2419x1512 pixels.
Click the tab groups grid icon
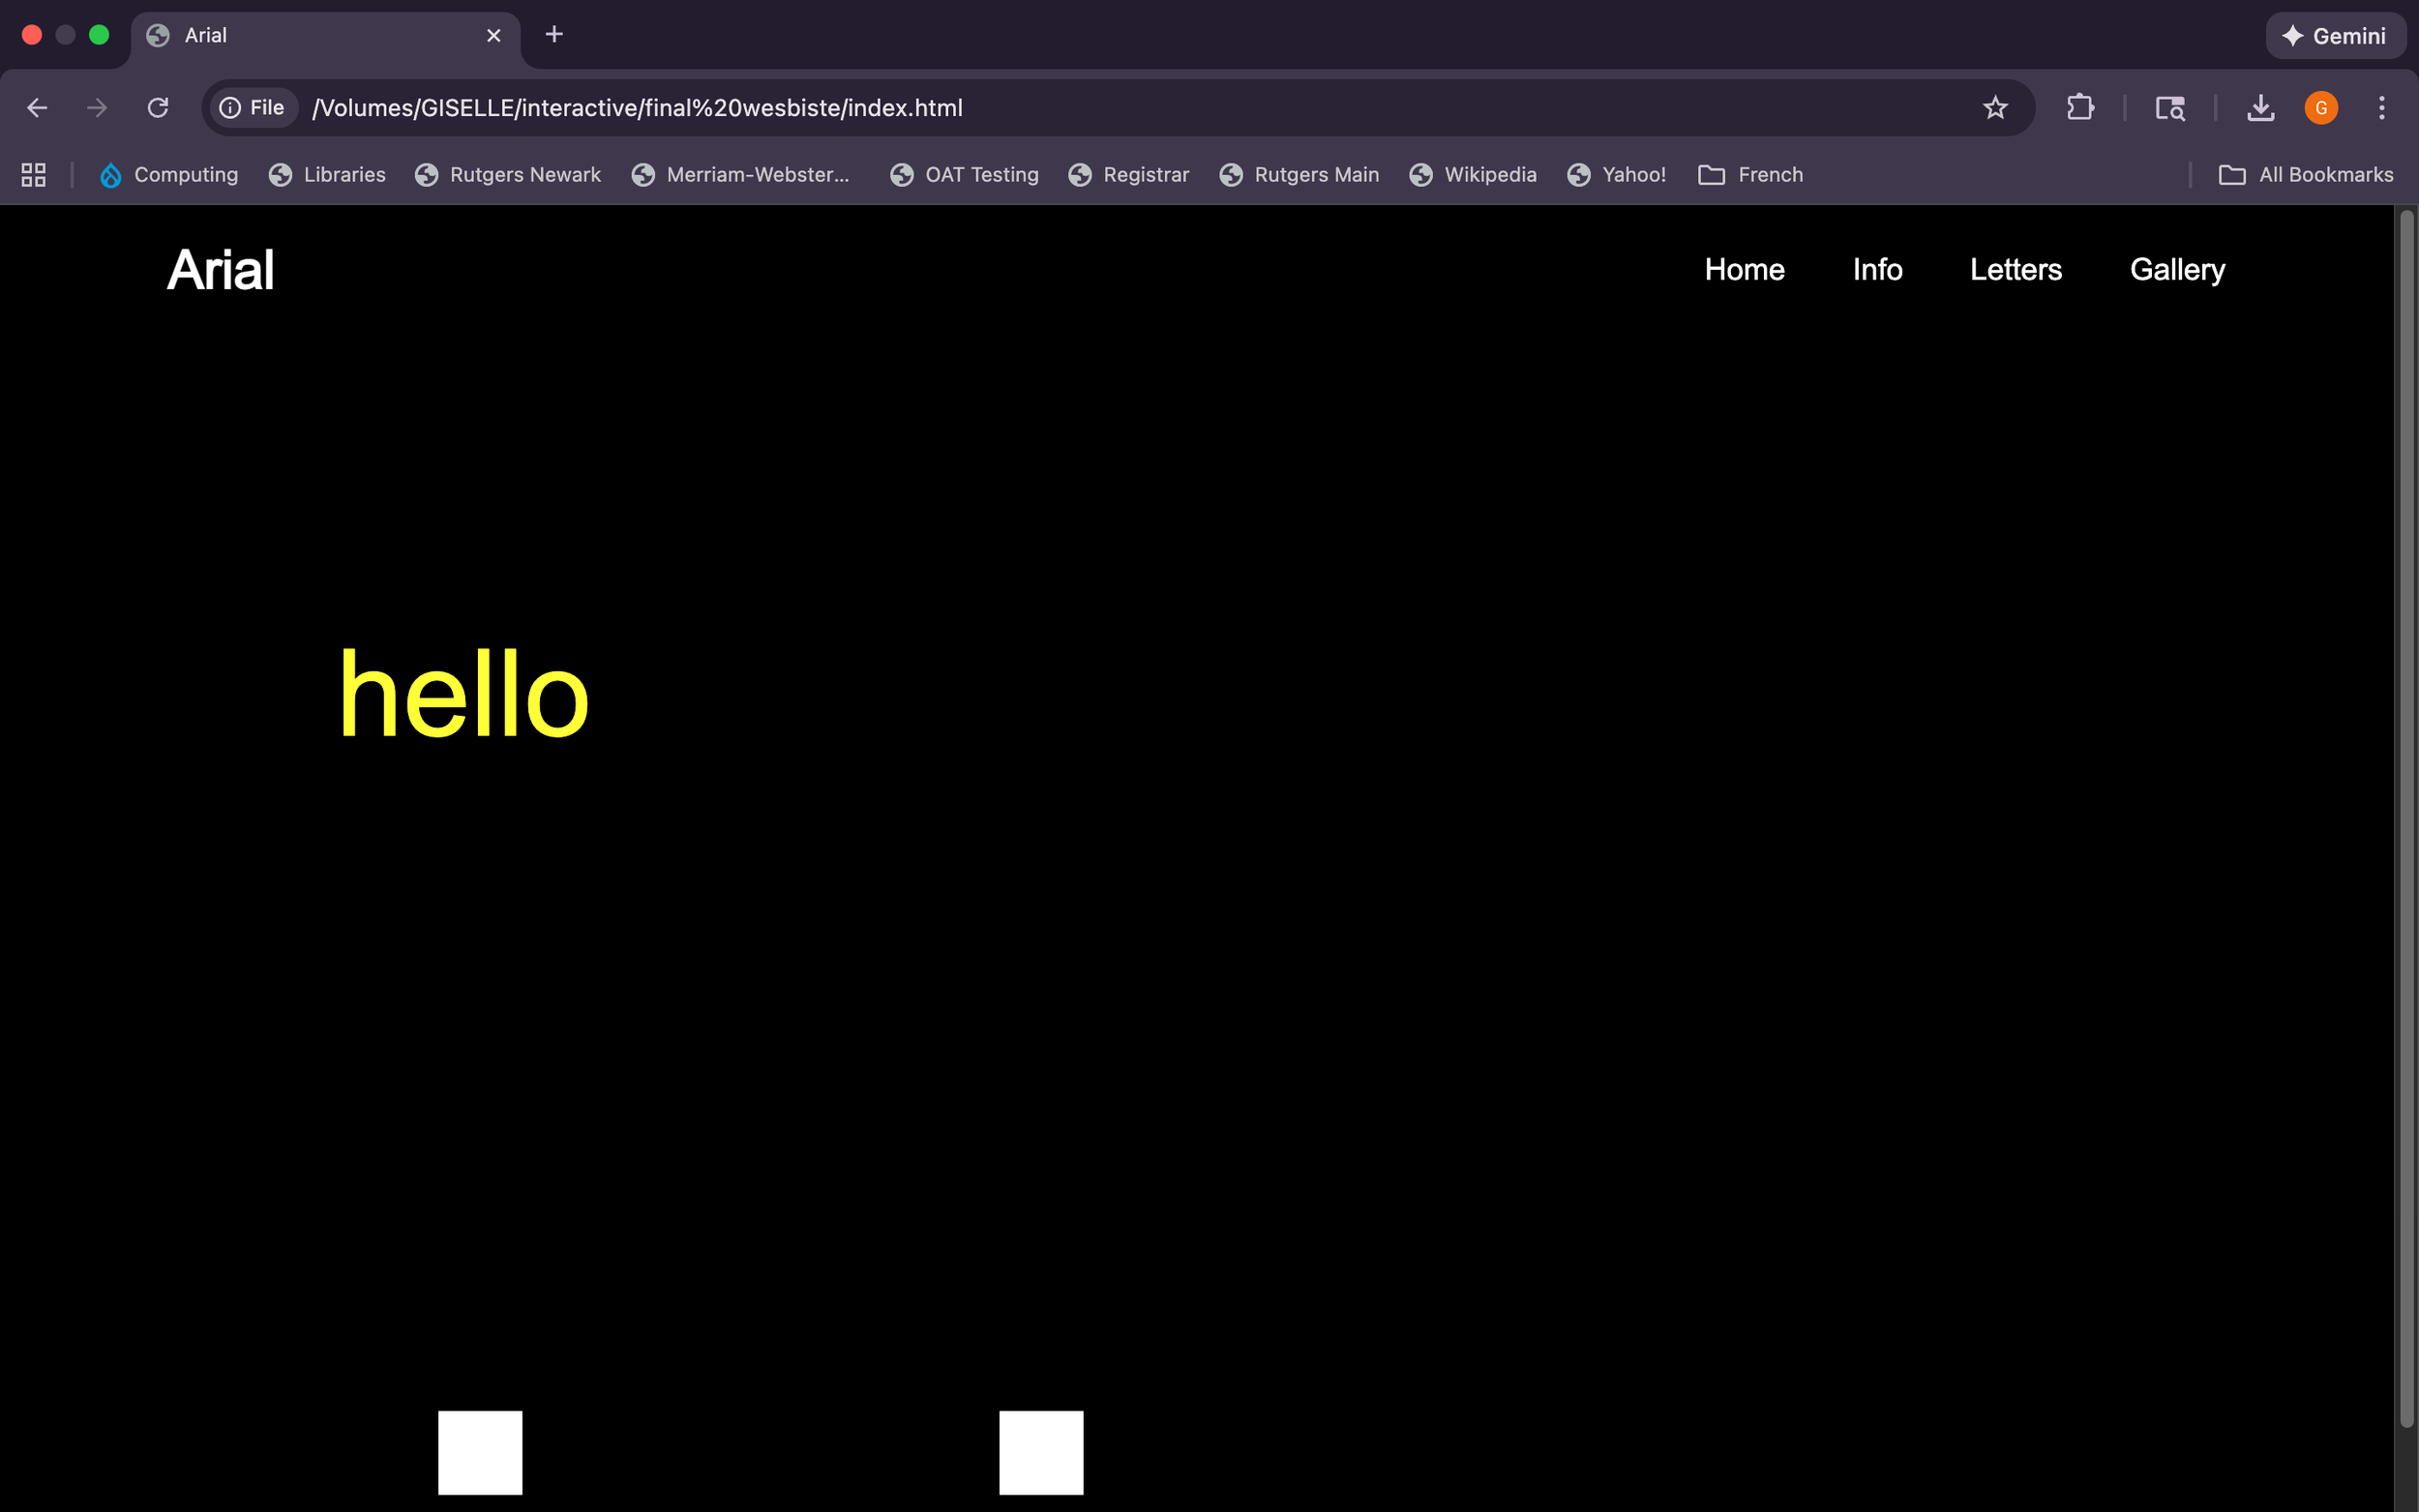tap(32, 174)
